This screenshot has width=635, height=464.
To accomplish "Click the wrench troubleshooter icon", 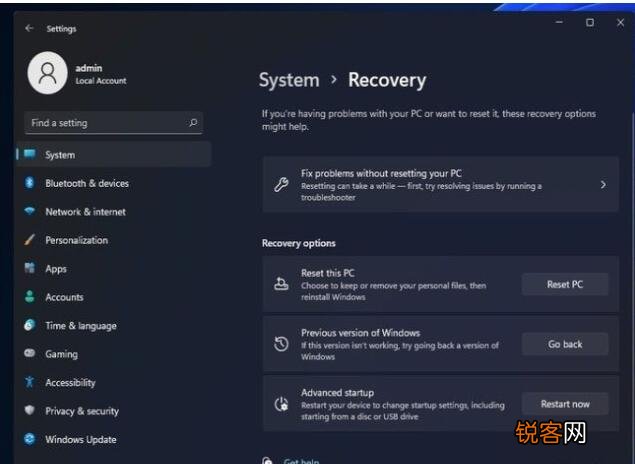I will tap(281, 185).
